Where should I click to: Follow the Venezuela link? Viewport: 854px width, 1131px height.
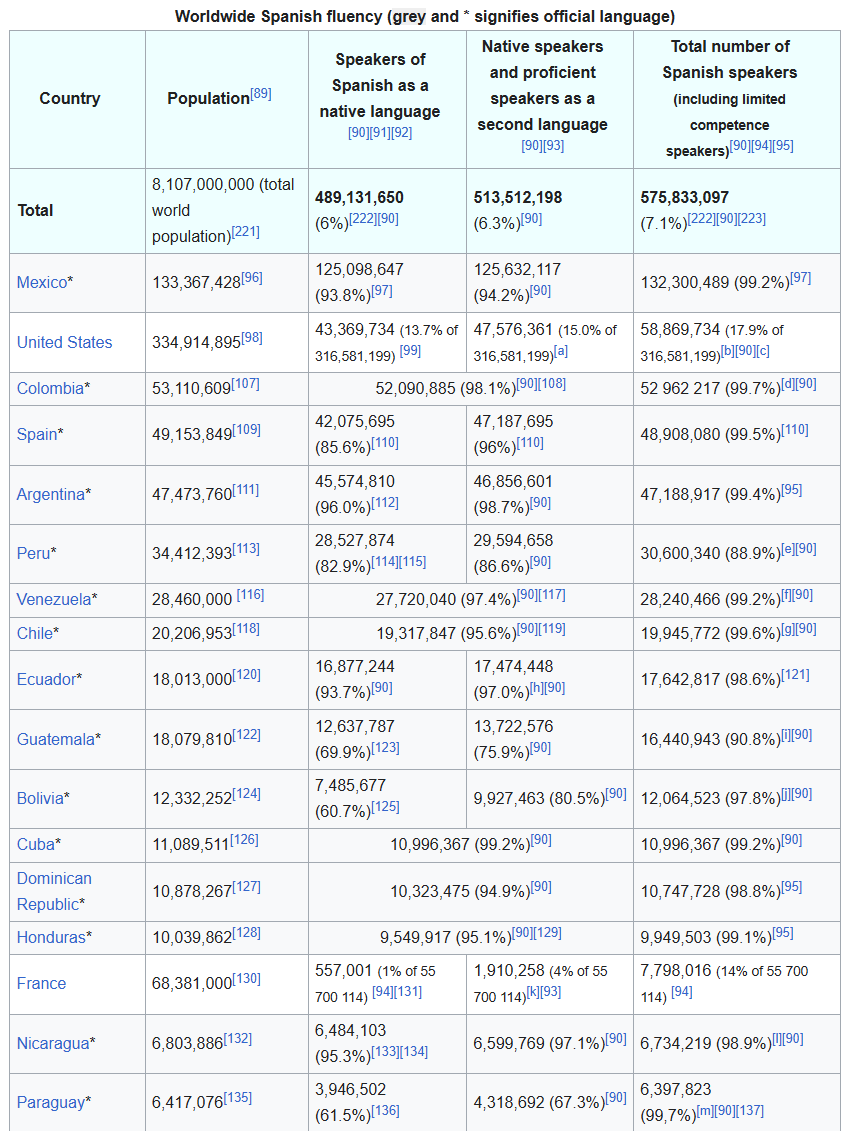click(x=56, y=600)
